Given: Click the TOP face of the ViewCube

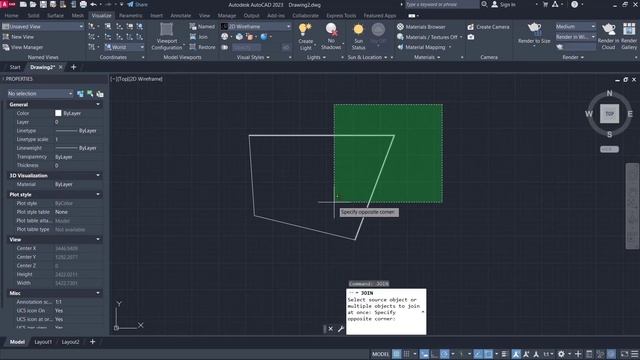Looking at the screenshot, I should click(x=609, y=114).
